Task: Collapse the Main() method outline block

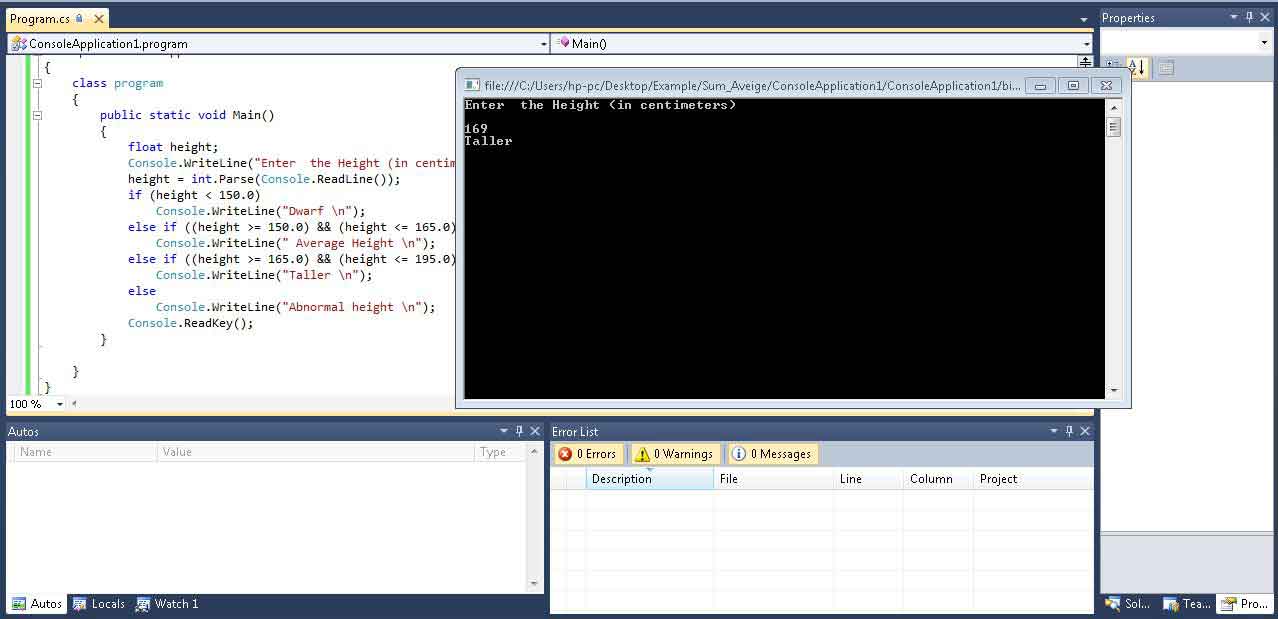Action: (x=37, y=115)
